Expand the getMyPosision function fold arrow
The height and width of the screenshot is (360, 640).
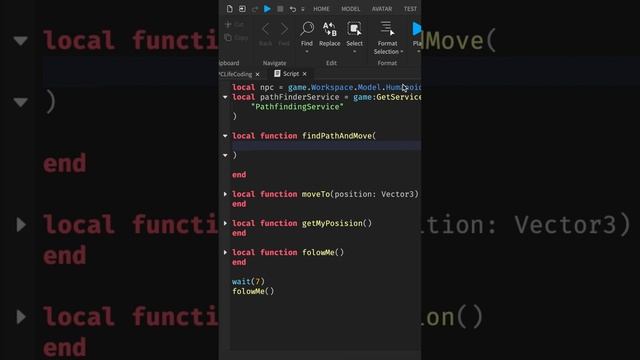point(225,223)
